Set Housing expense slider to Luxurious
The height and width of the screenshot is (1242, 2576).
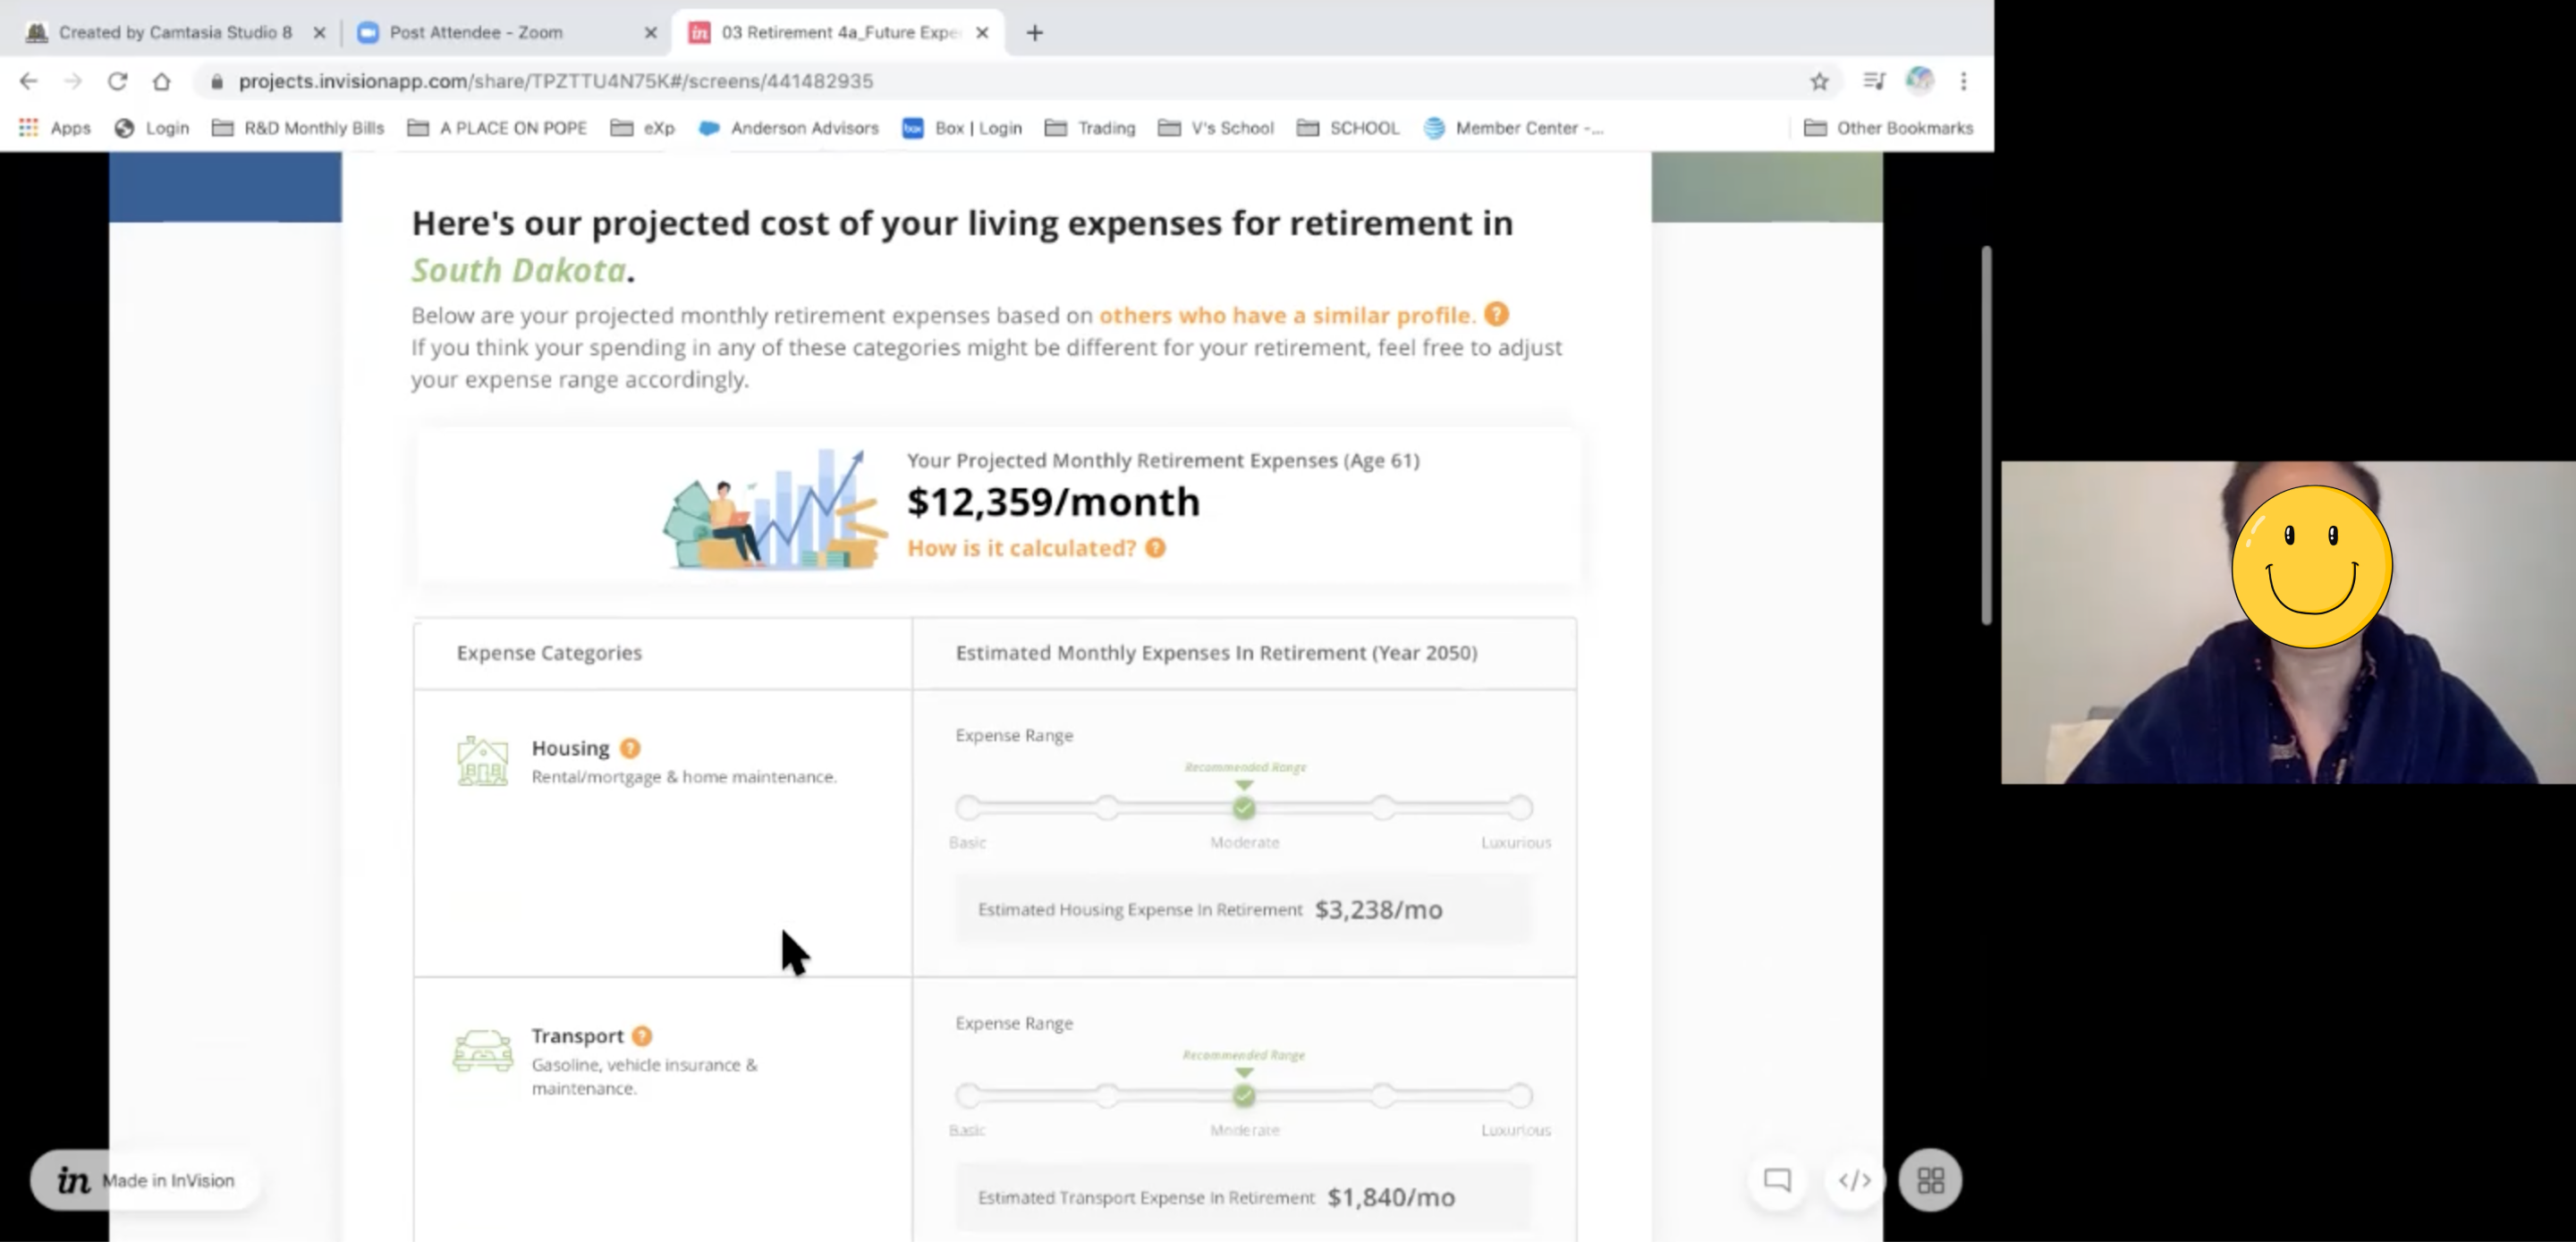coord(1520,807)
